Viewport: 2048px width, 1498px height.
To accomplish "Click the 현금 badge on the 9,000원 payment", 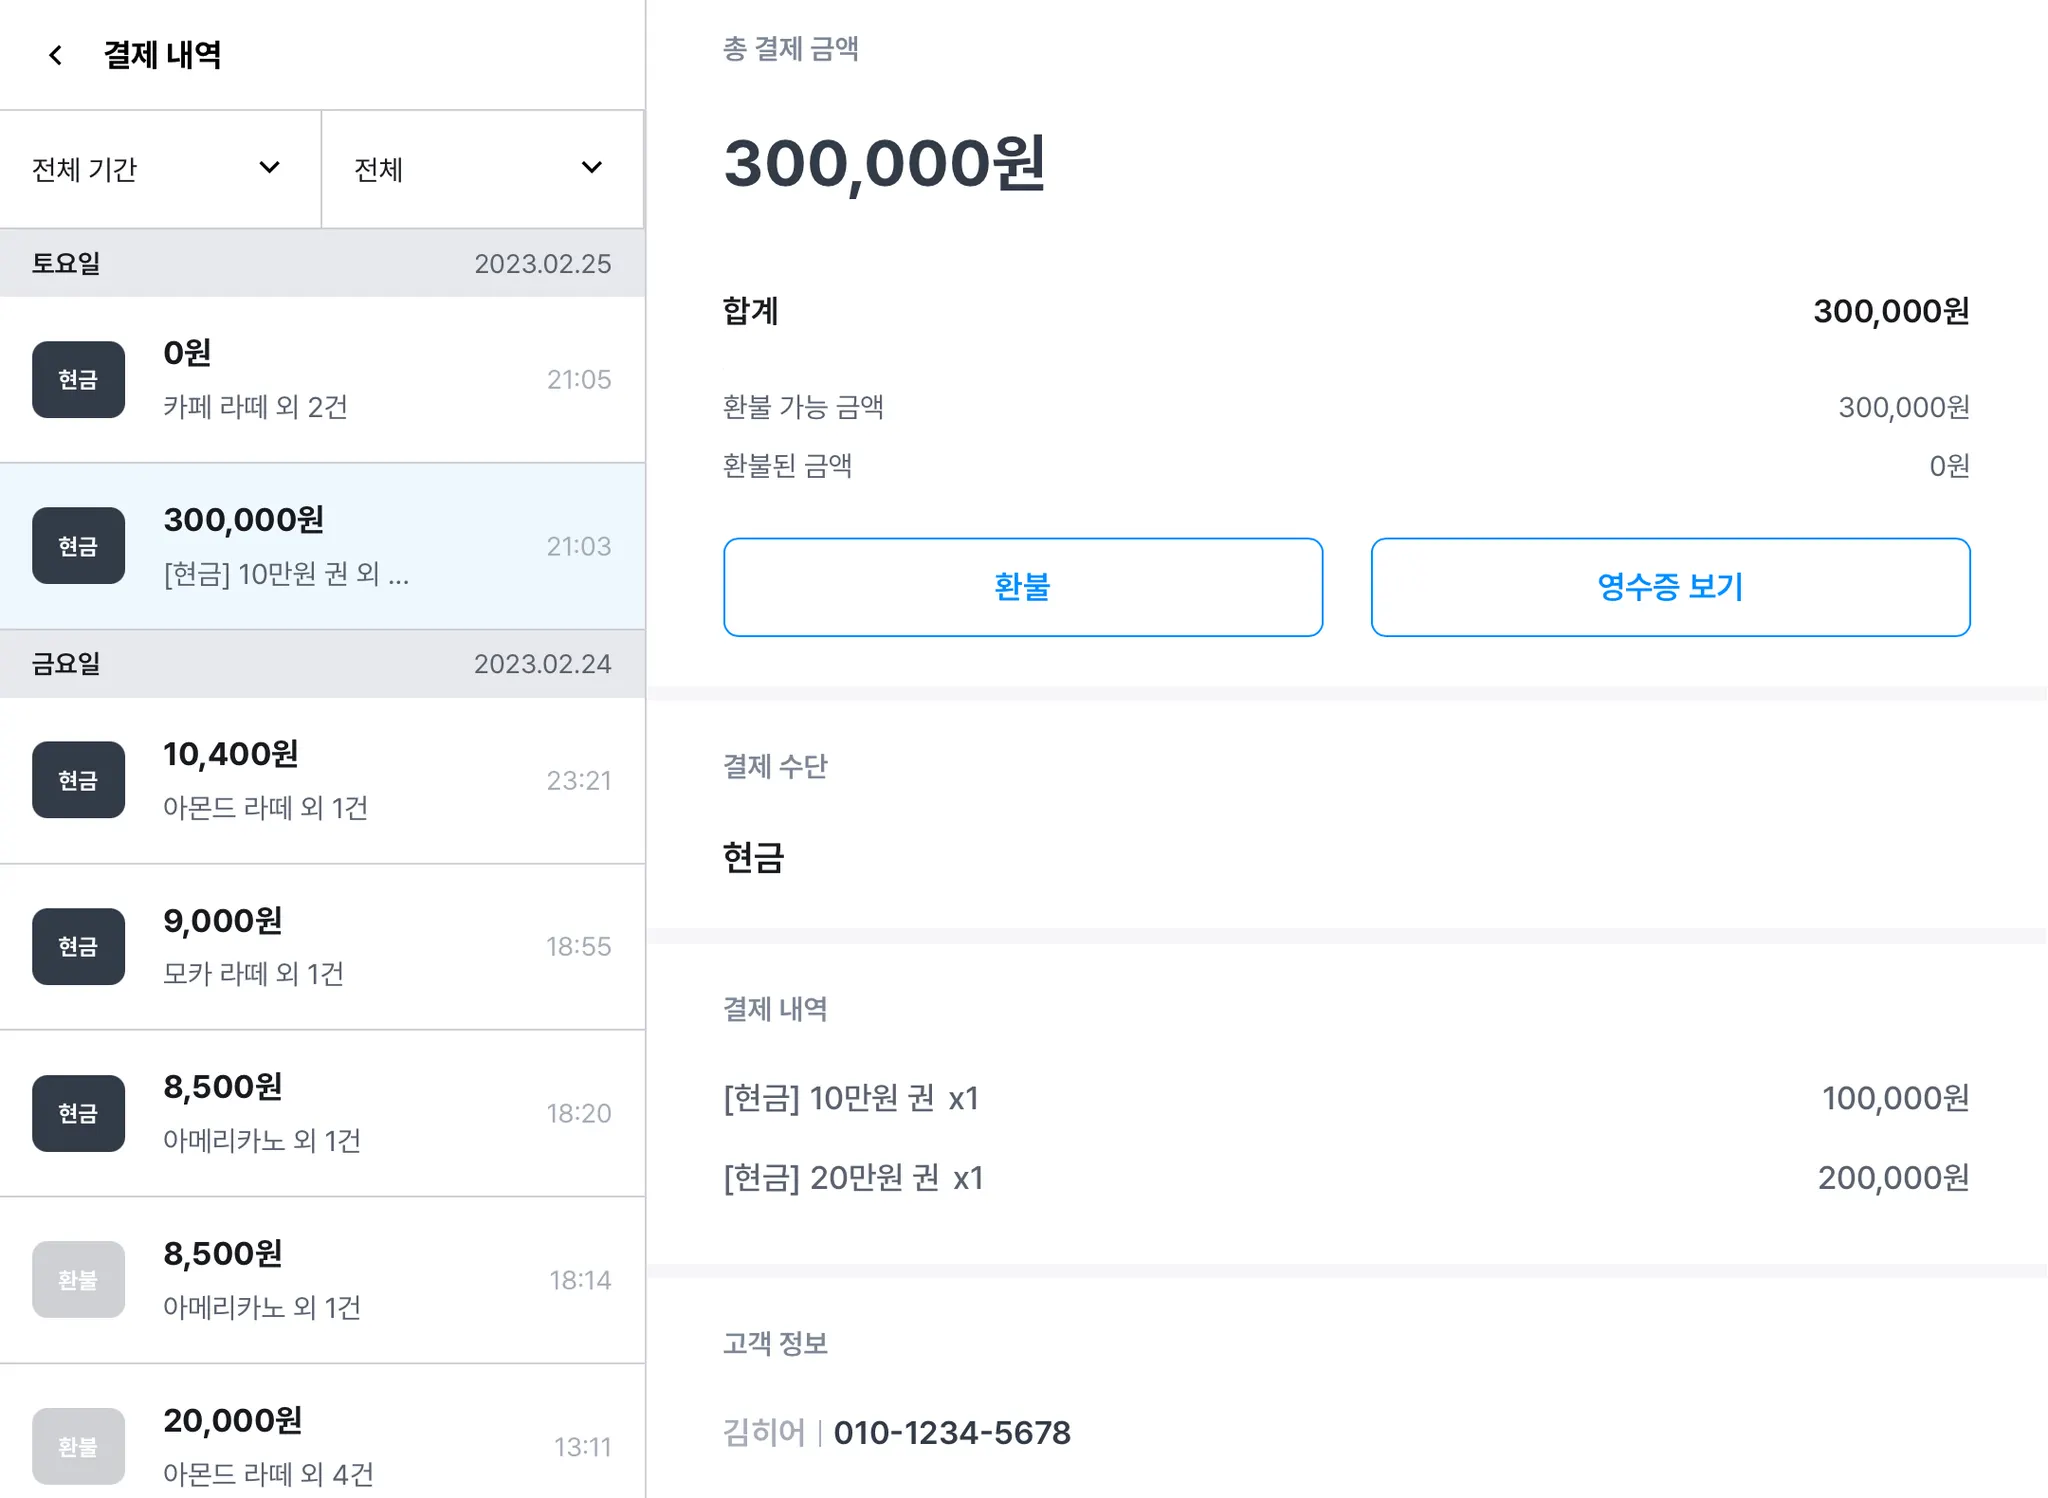I will point(78,947).
